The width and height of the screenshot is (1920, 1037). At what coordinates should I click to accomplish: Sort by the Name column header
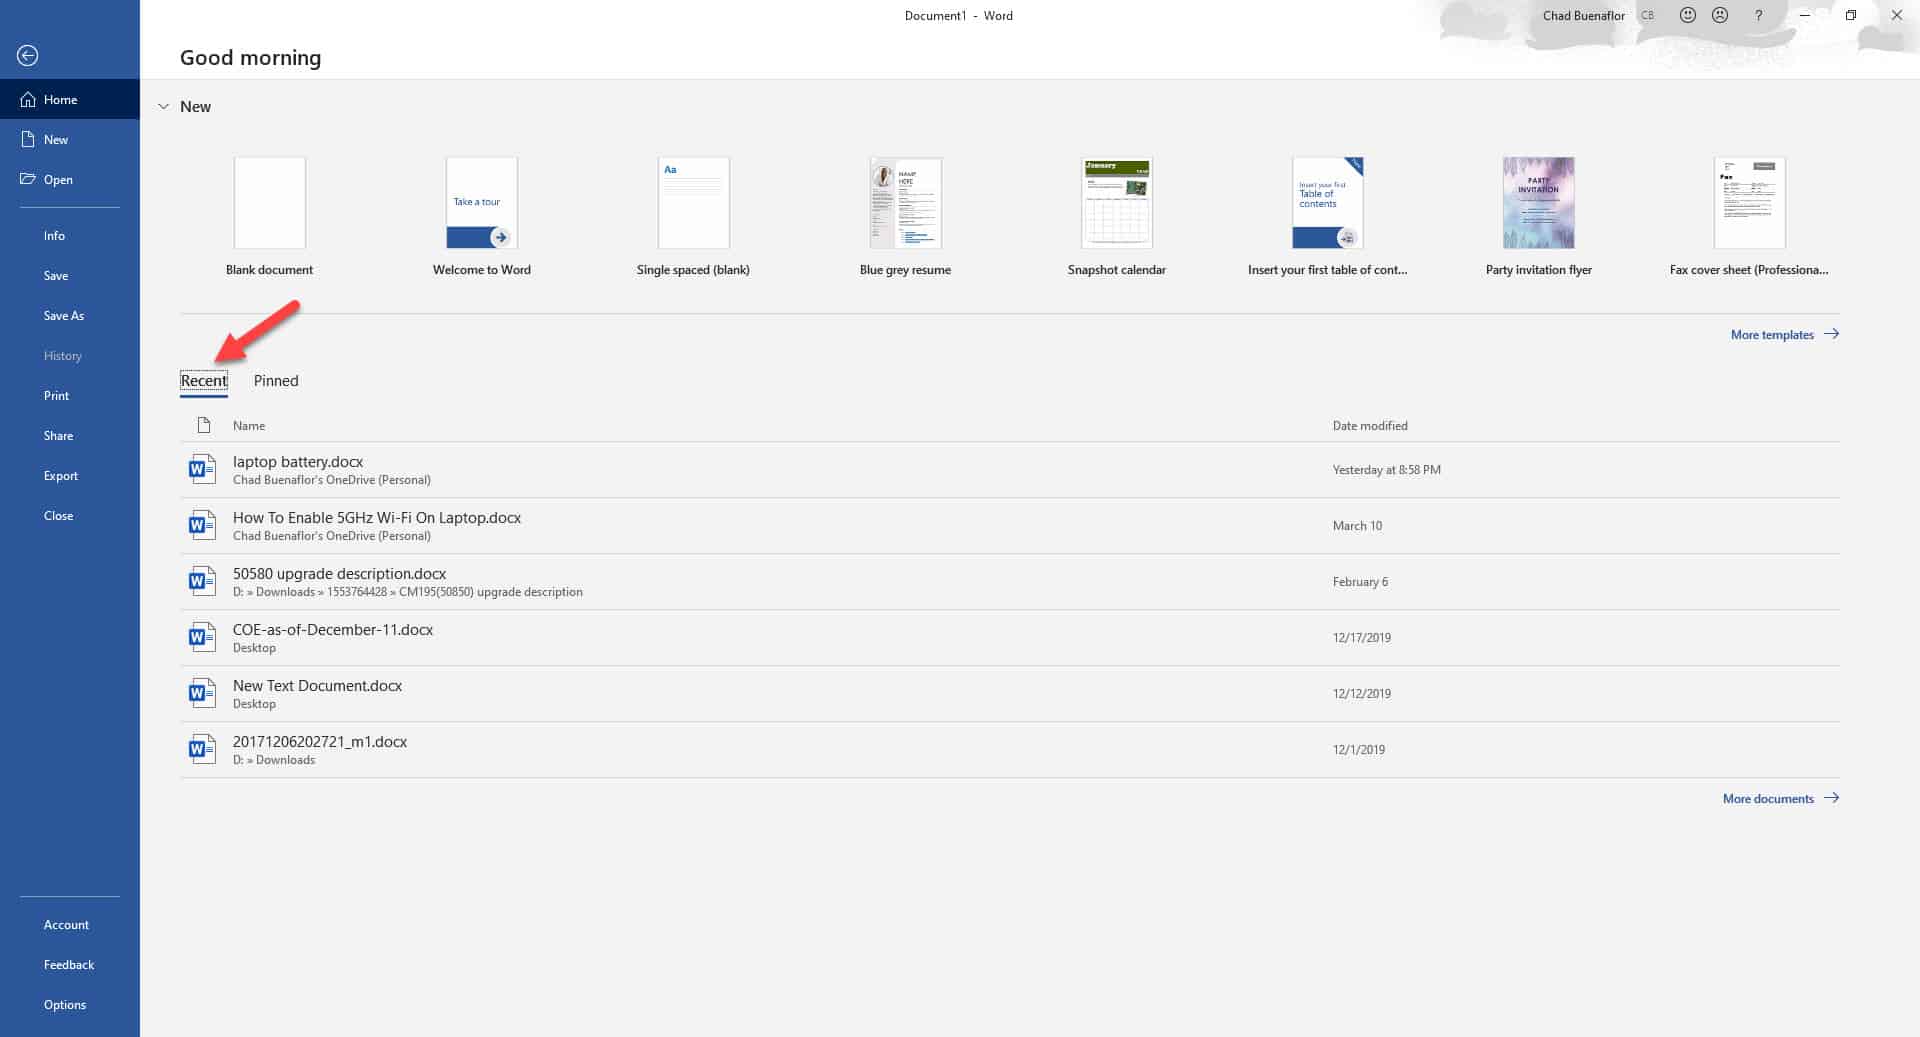click(x=249, y=426)
